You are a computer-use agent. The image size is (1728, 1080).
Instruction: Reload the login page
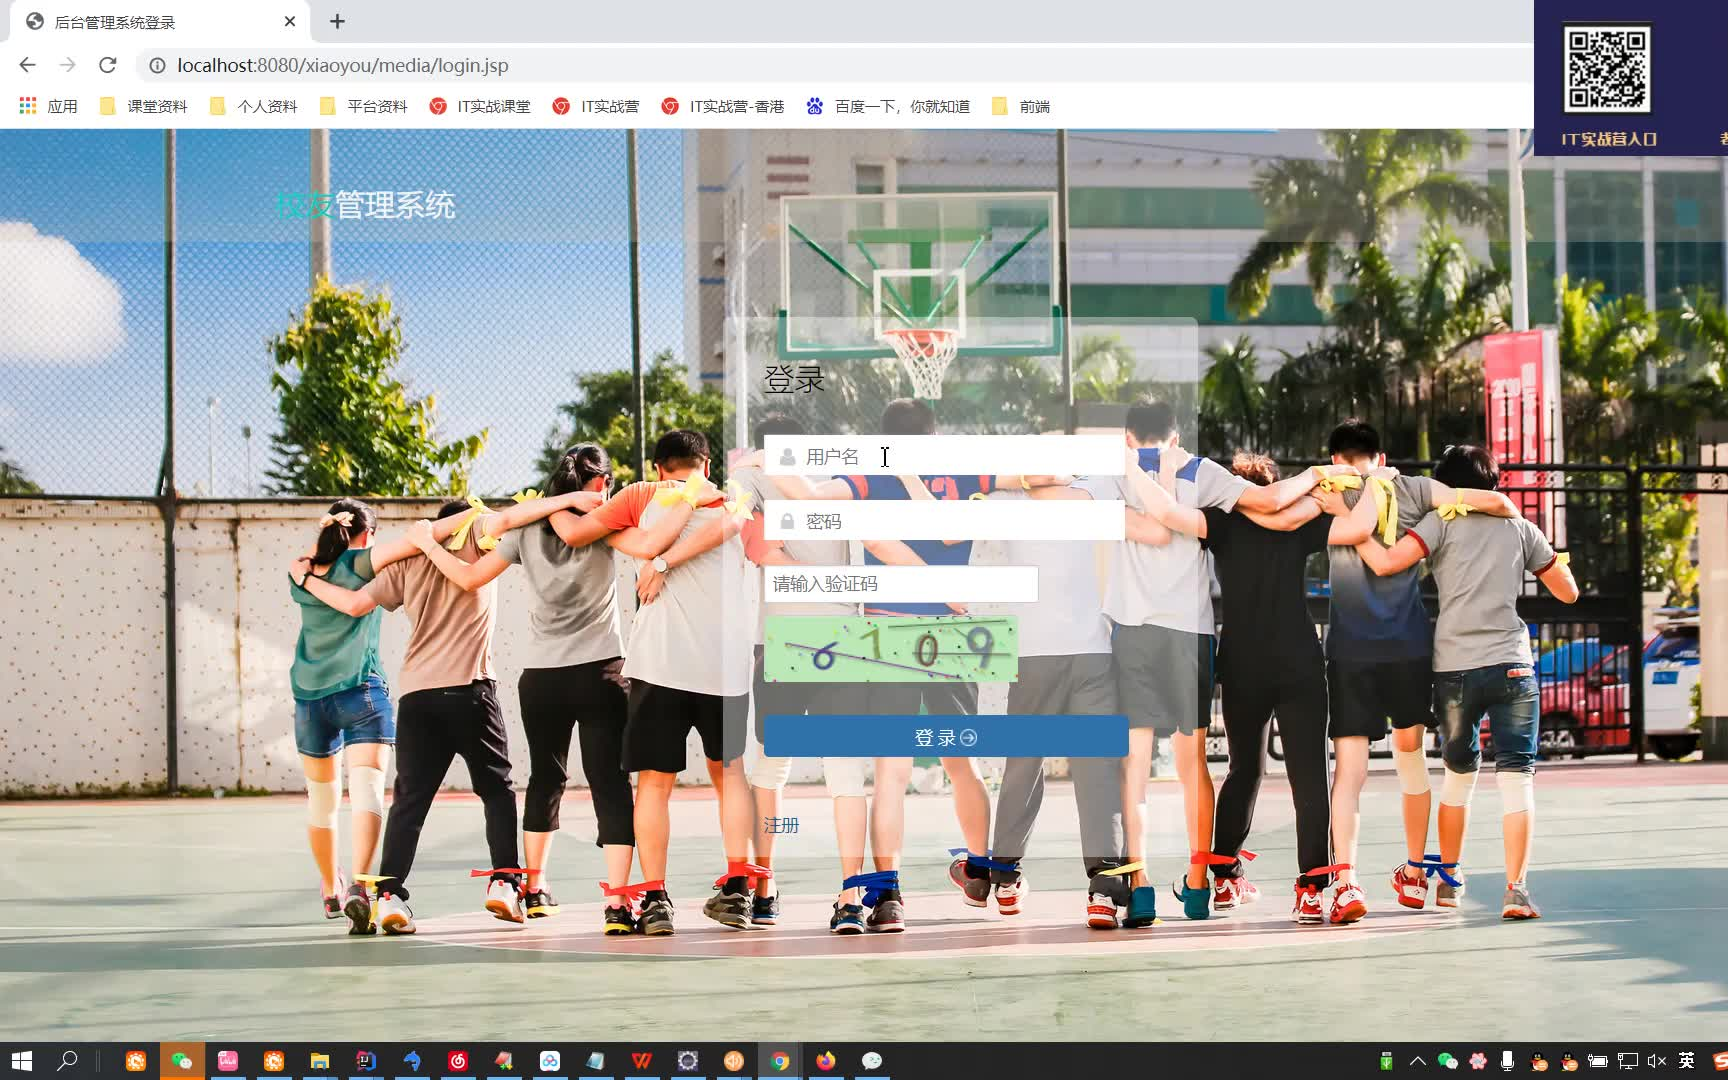108,65
